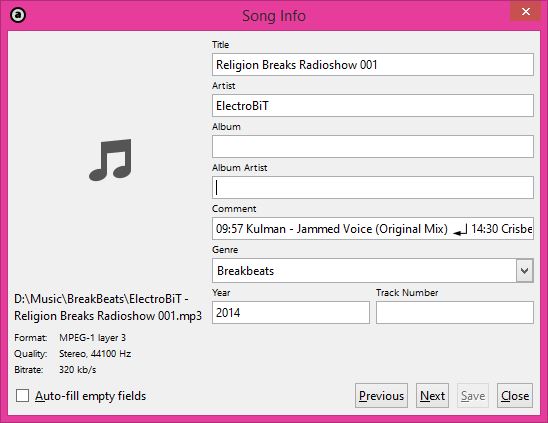Click the Title field with Religion Breaks
548x423 pixels.
coord(373,65)
